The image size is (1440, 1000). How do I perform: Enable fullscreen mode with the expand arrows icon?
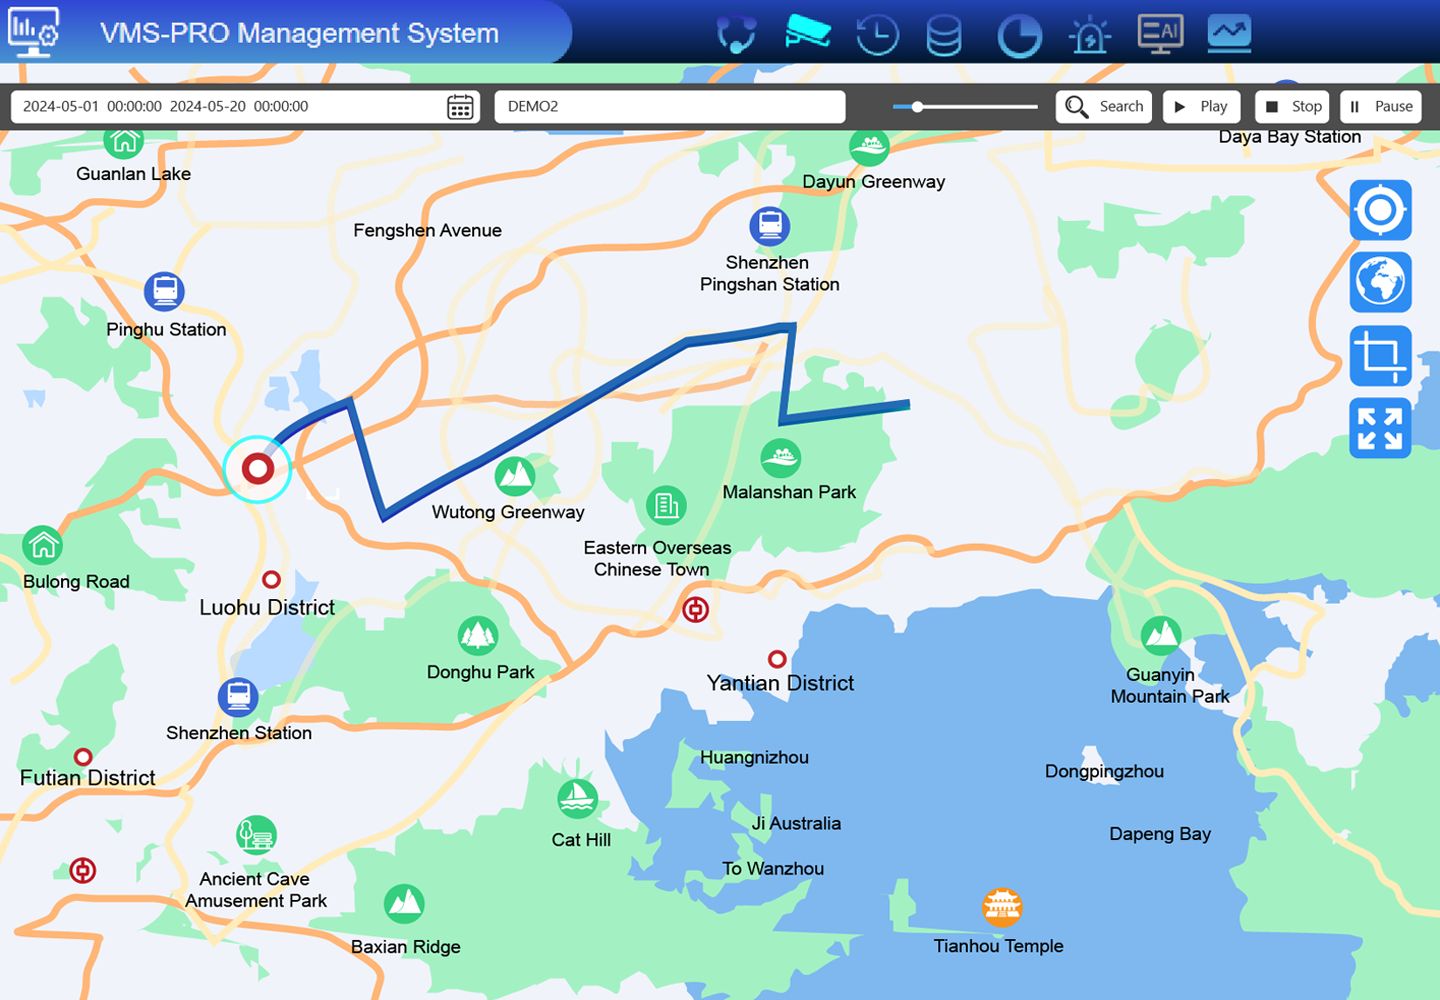(1380, 428)
